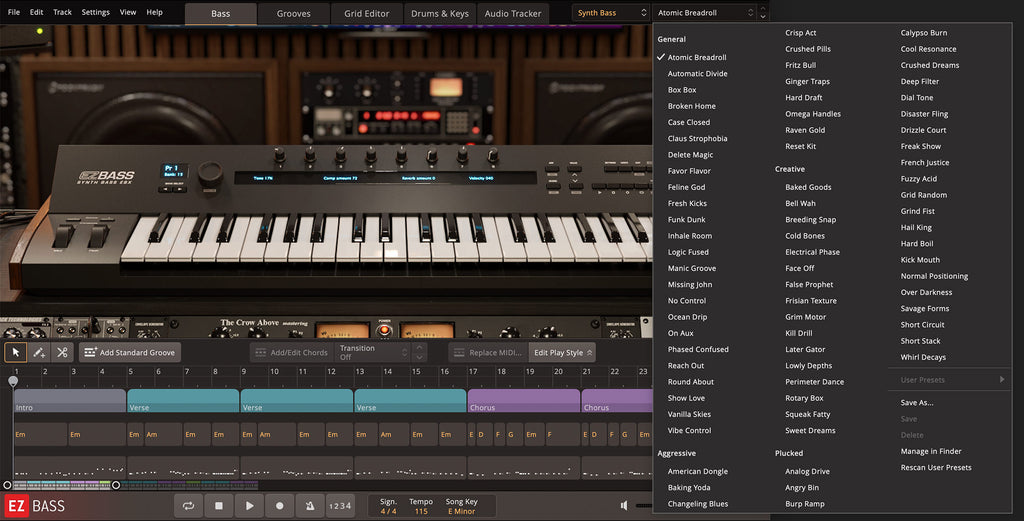Click the song overview right loop handle

point(116,485)
